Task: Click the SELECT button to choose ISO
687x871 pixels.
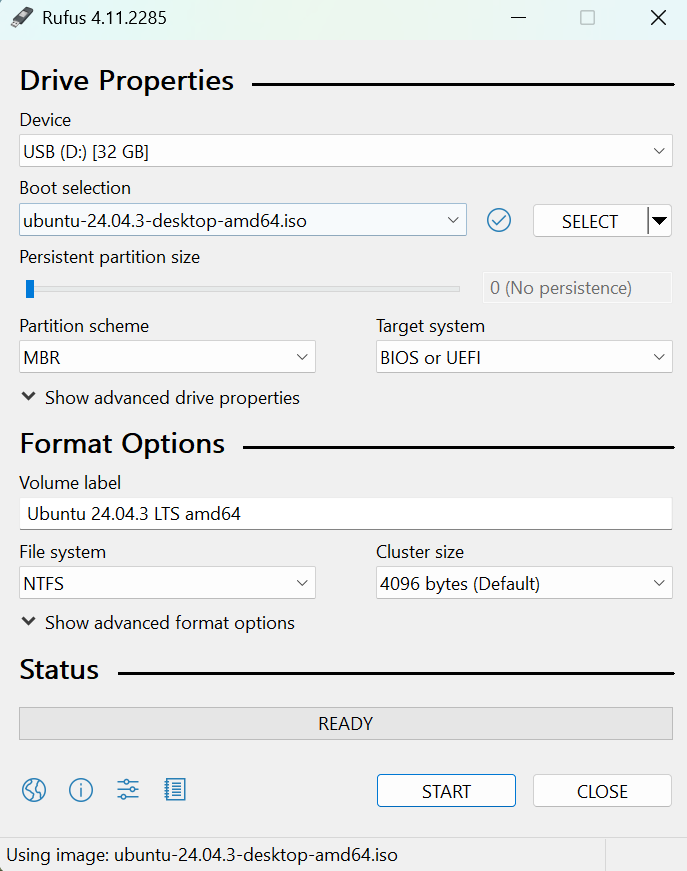Action: 589,221
